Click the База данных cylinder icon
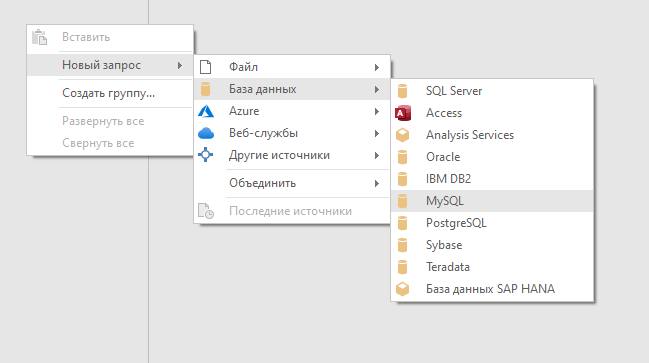Viewport: 649px width, 363px height. (205, 89)
